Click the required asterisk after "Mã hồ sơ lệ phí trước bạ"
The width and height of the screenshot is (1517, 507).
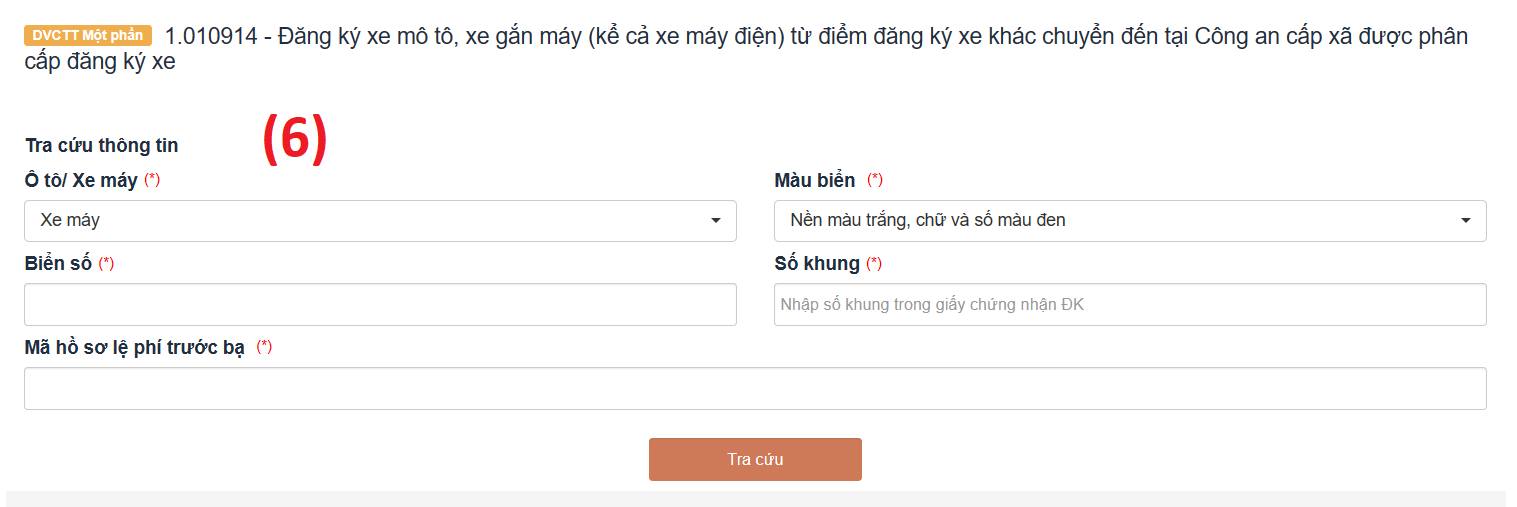tap(264, 347)
